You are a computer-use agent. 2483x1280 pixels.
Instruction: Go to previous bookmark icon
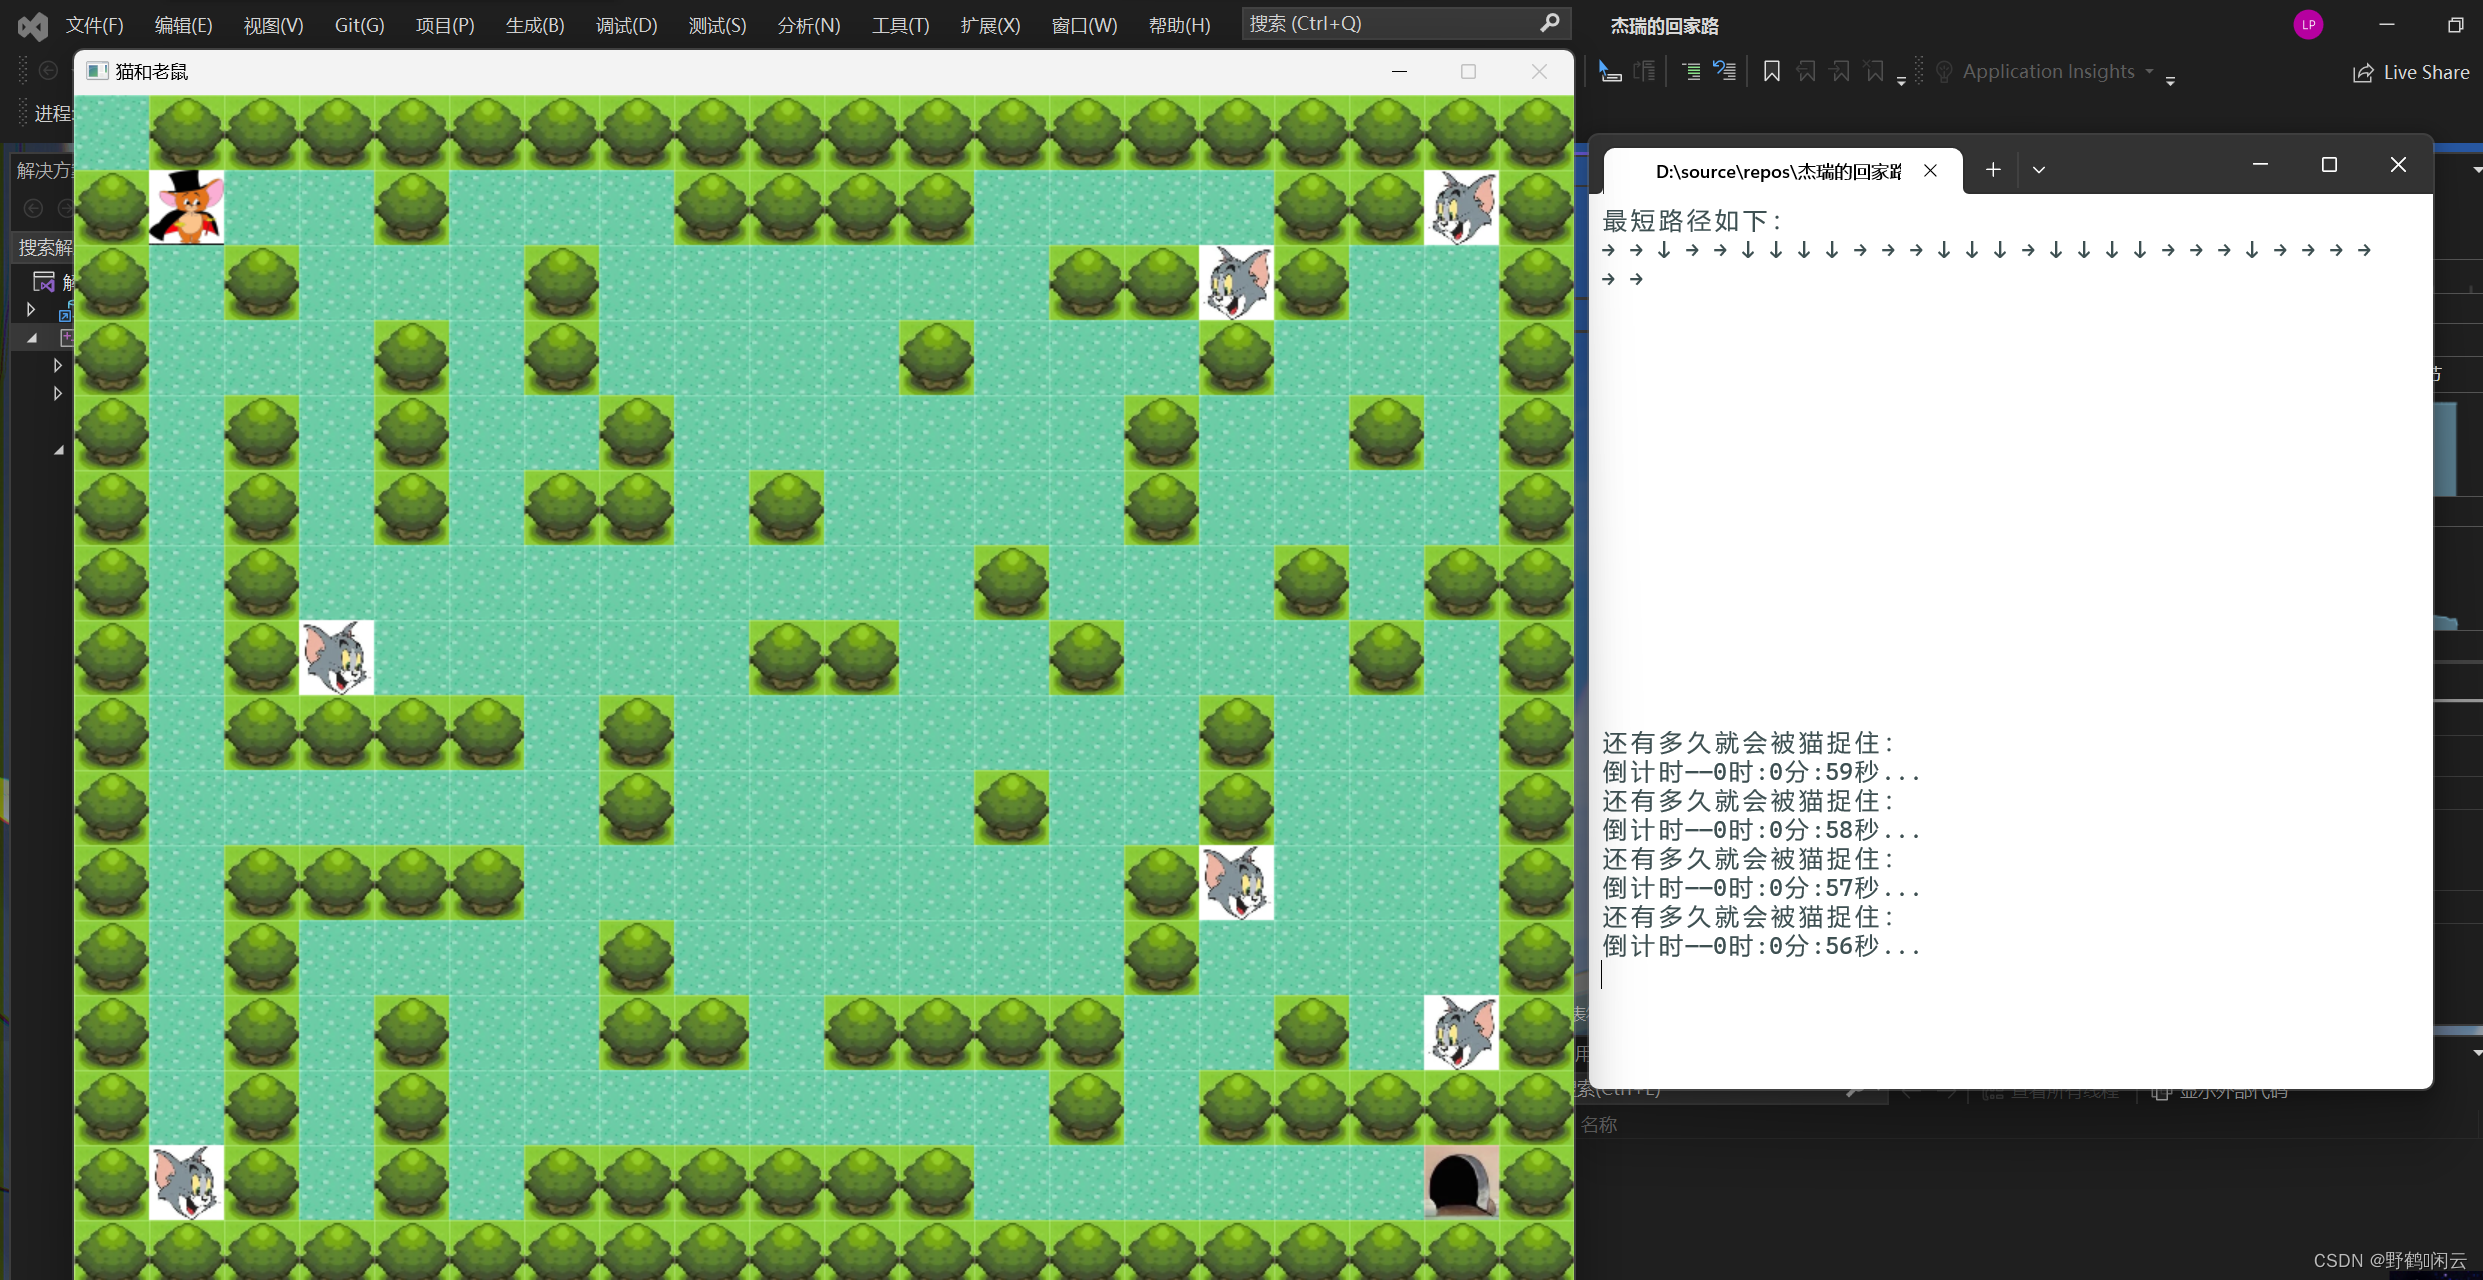(1806, 72)
